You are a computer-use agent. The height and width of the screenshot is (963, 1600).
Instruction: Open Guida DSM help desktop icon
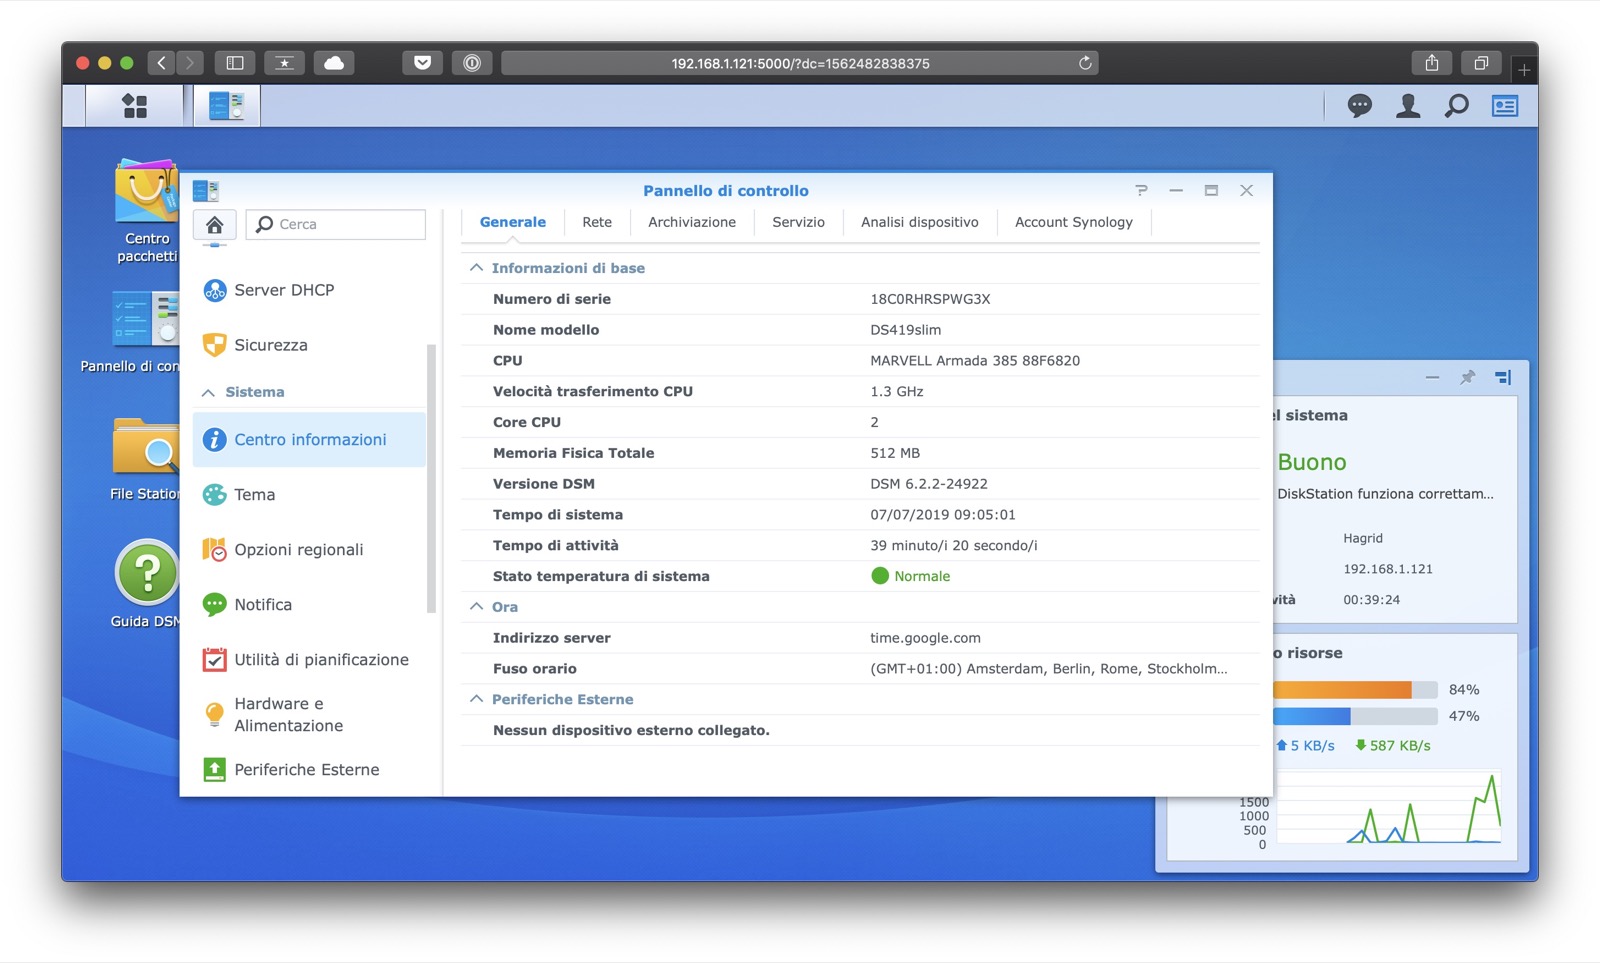pos(147,583)
